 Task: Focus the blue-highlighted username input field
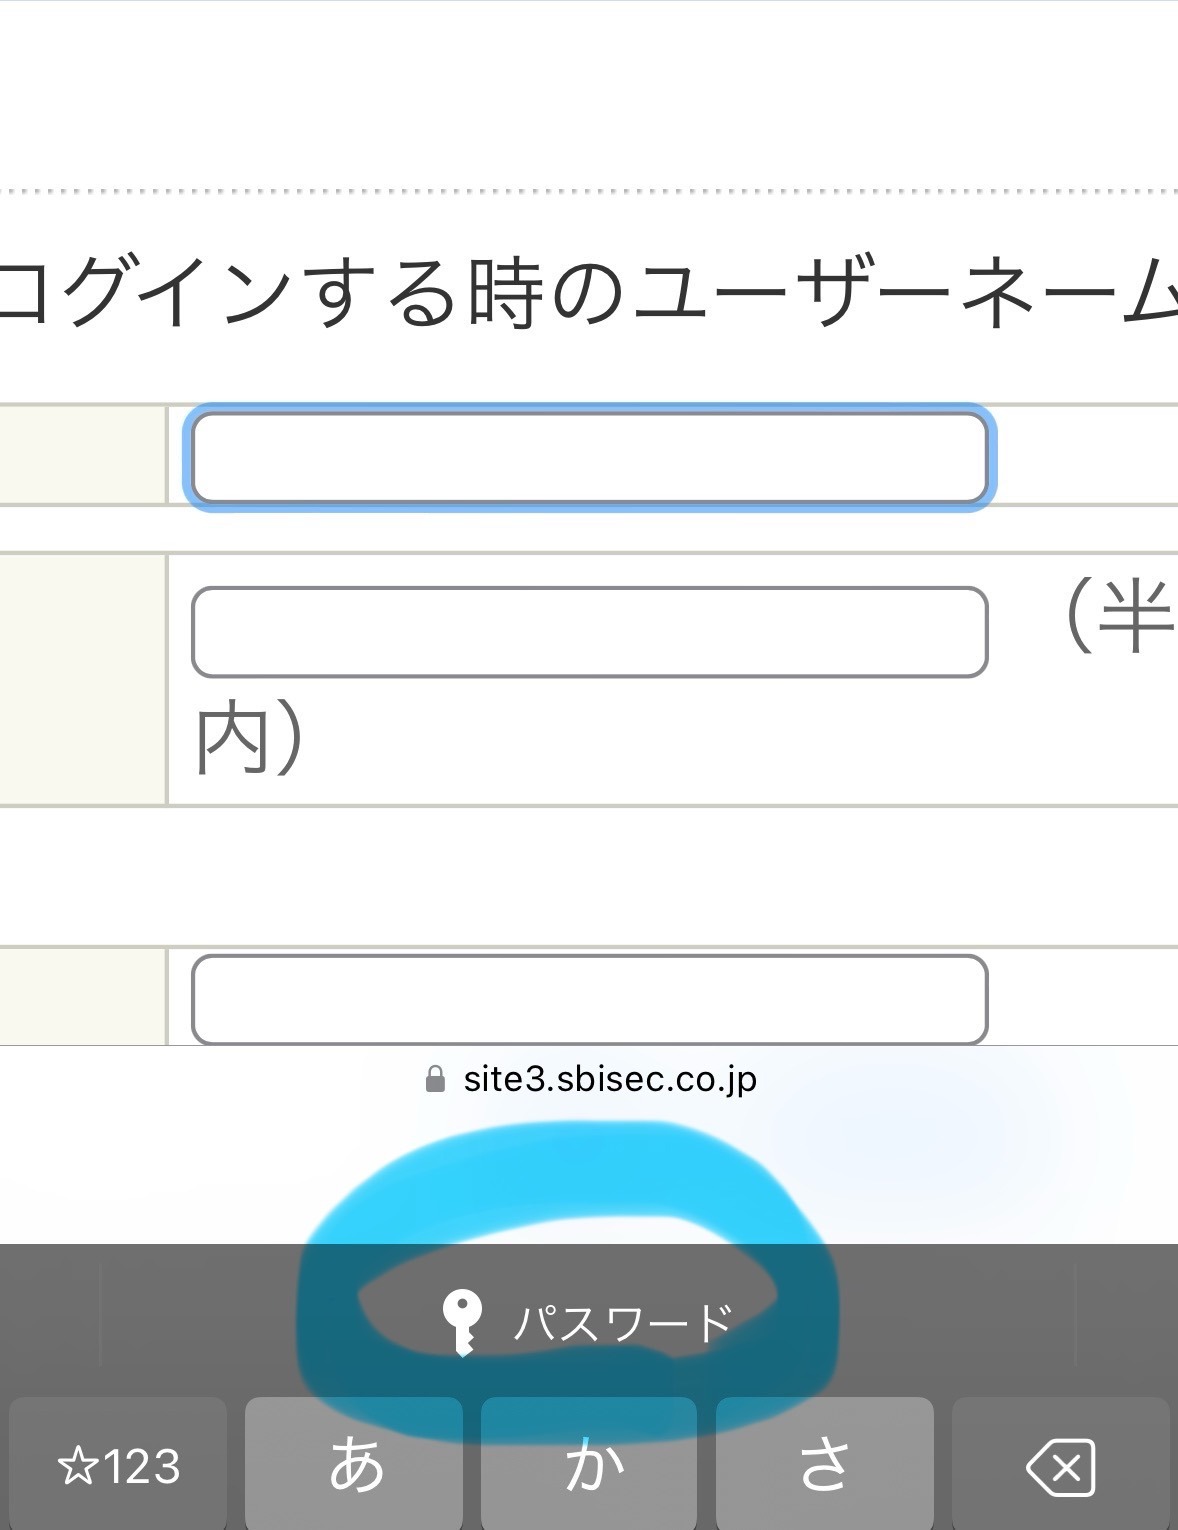pos(589,457)
